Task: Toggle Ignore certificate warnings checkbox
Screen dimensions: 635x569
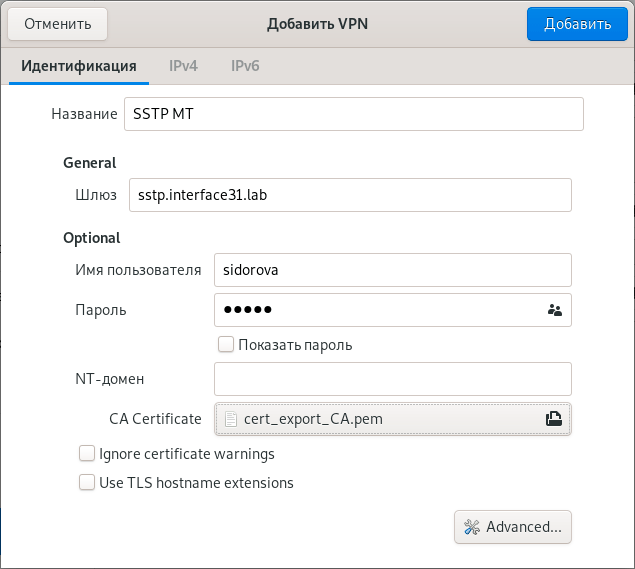Action: [x=87, y=454]
